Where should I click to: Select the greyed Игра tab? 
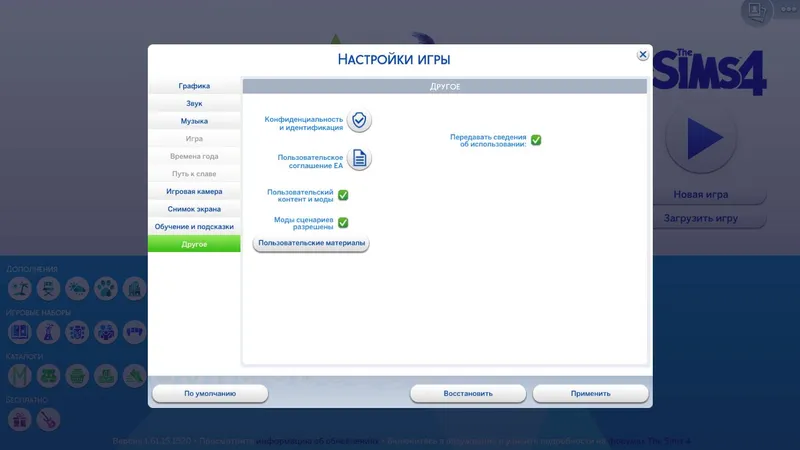(x=194, y=139)
